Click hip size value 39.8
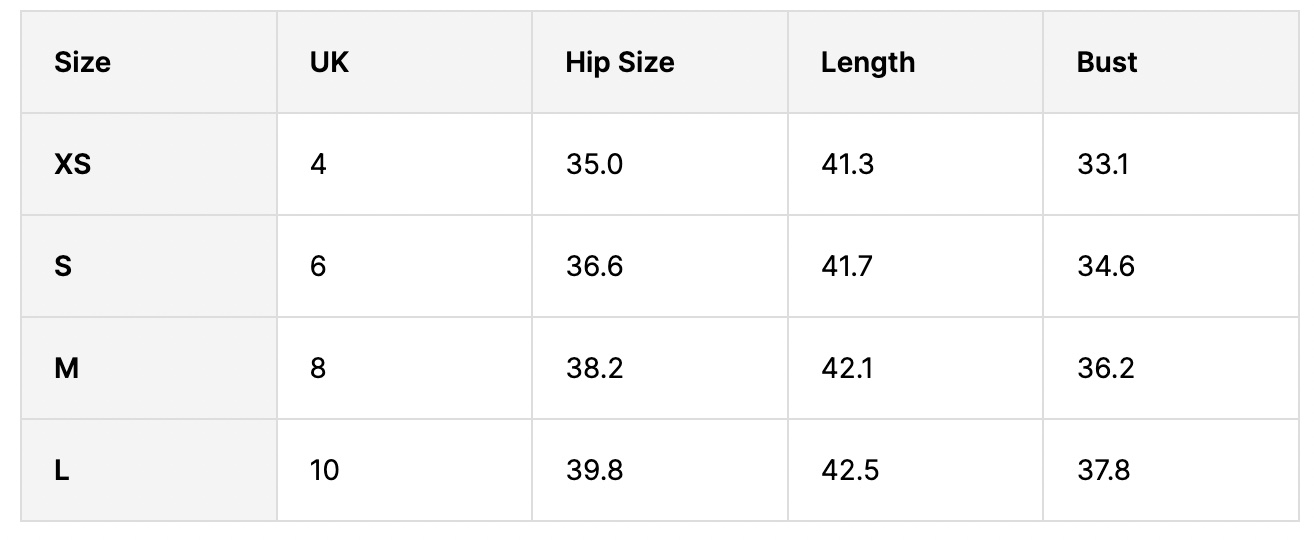1314x540 pixels. coord(594,470)
